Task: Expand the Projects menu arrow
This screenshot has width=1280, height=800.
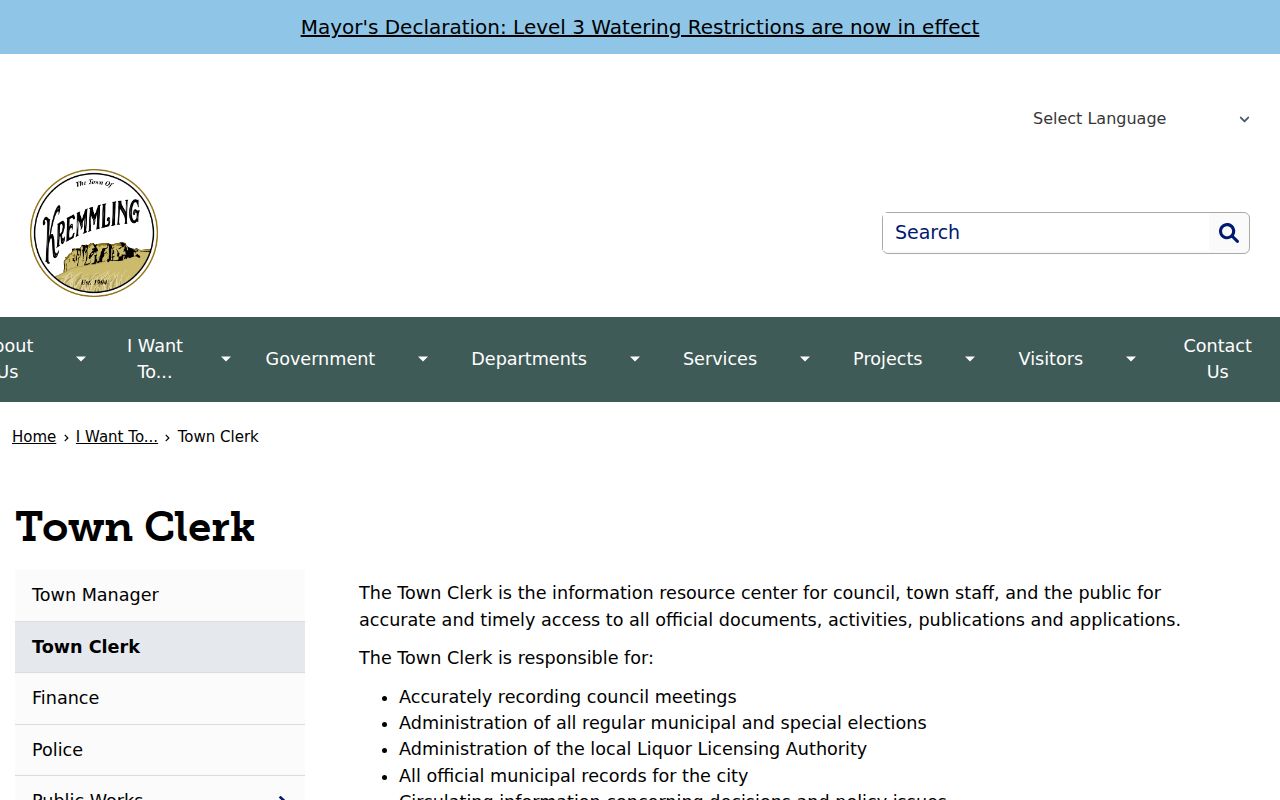Action: click(x=970, y=359)
